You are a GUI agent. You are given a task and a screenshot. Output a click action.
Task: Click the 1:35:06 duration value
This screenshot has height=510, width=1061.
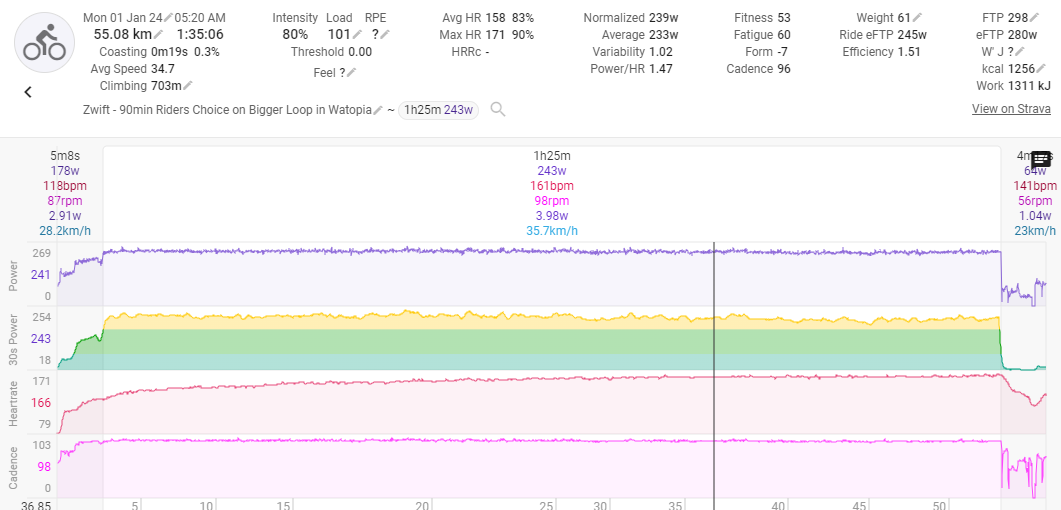(200, 34)
